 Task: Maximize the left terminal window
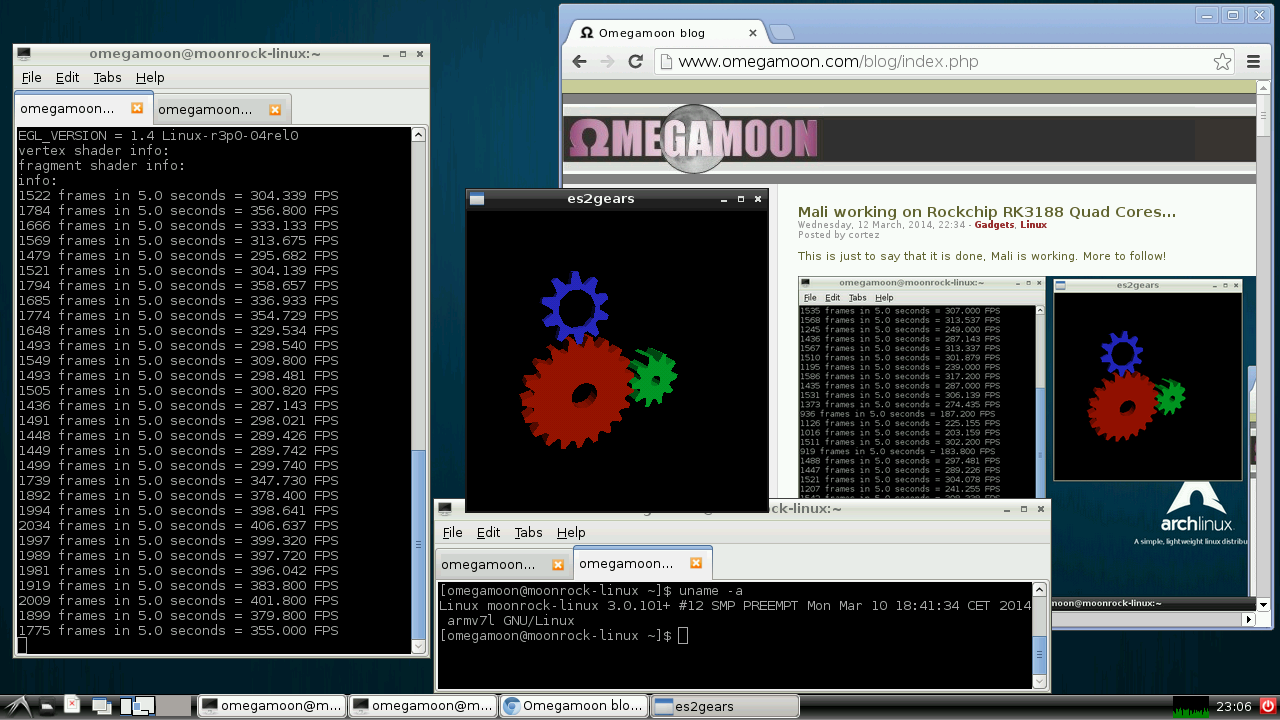point(403,54)
